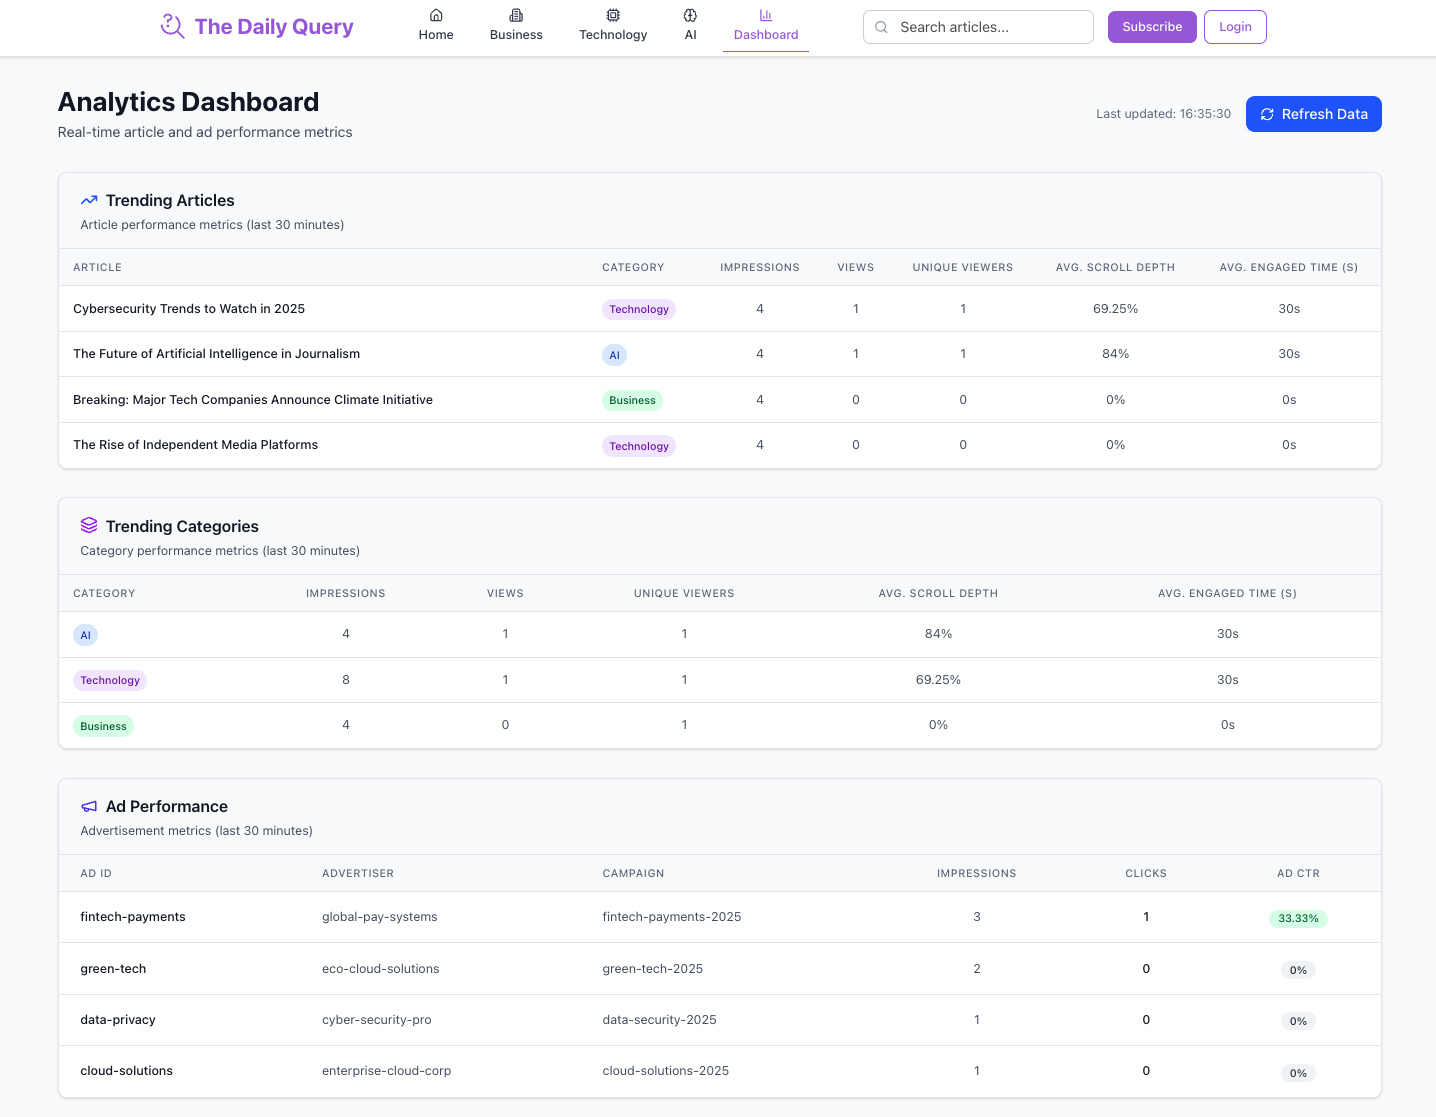Click the green 33.33% CTR badge
Viewport: 1436px width, 1117px height.
tap(1298, 917)
